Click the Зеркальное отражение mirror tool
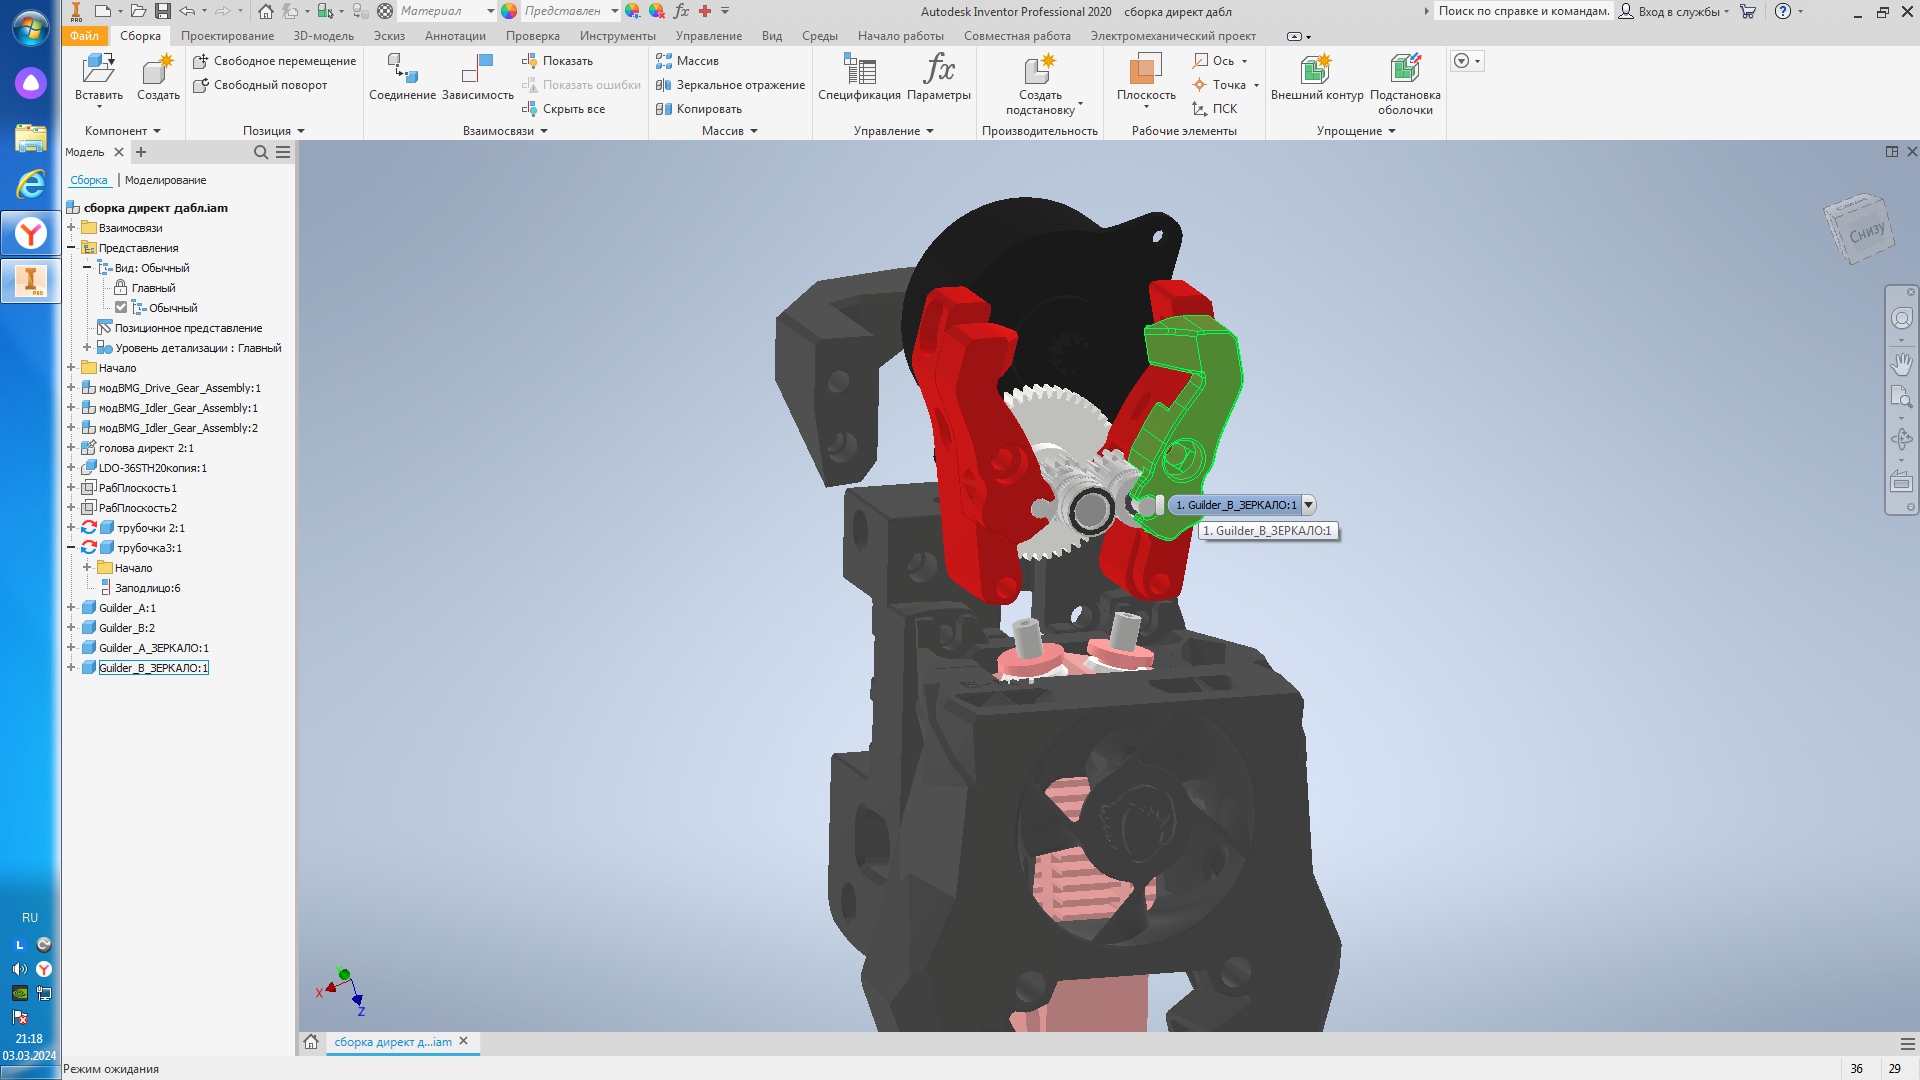The image size is (1920, 1080). 730,85
